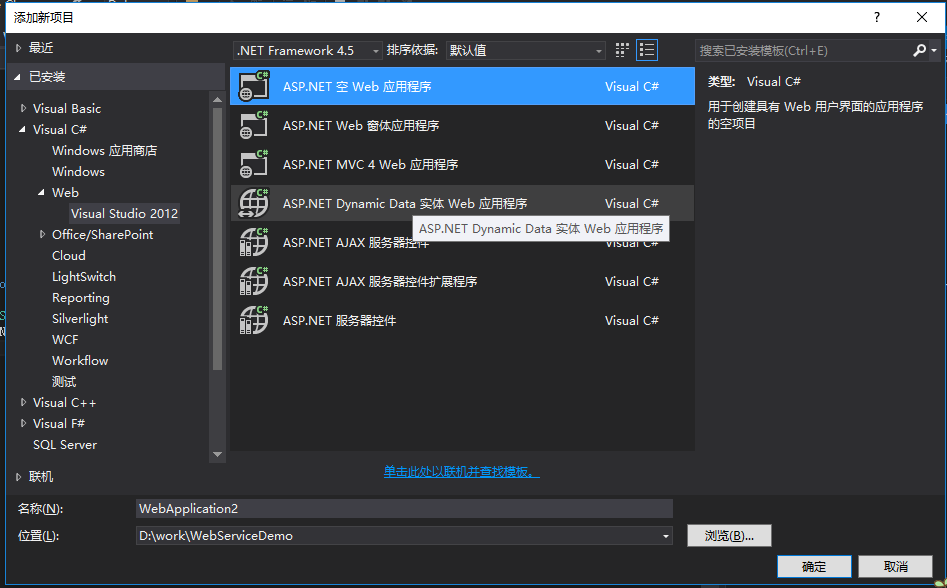
Task: Select ASP.NET Web 窗体应用程序 row text
Action: pyautogui.click(x=361, y=126)
